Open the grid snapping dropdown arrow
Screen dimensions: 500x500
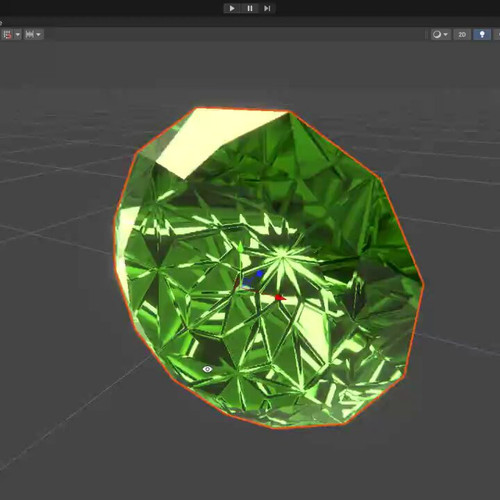(18, 34)
